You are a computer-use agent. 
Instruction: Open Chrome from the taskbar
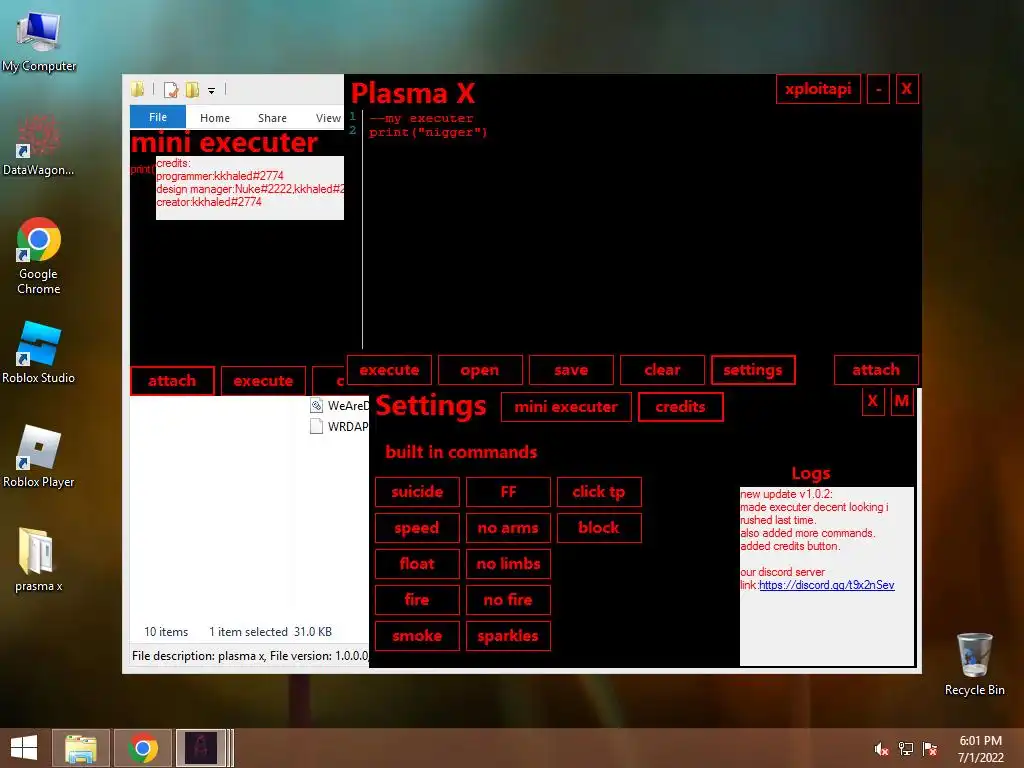coord(143,748)
